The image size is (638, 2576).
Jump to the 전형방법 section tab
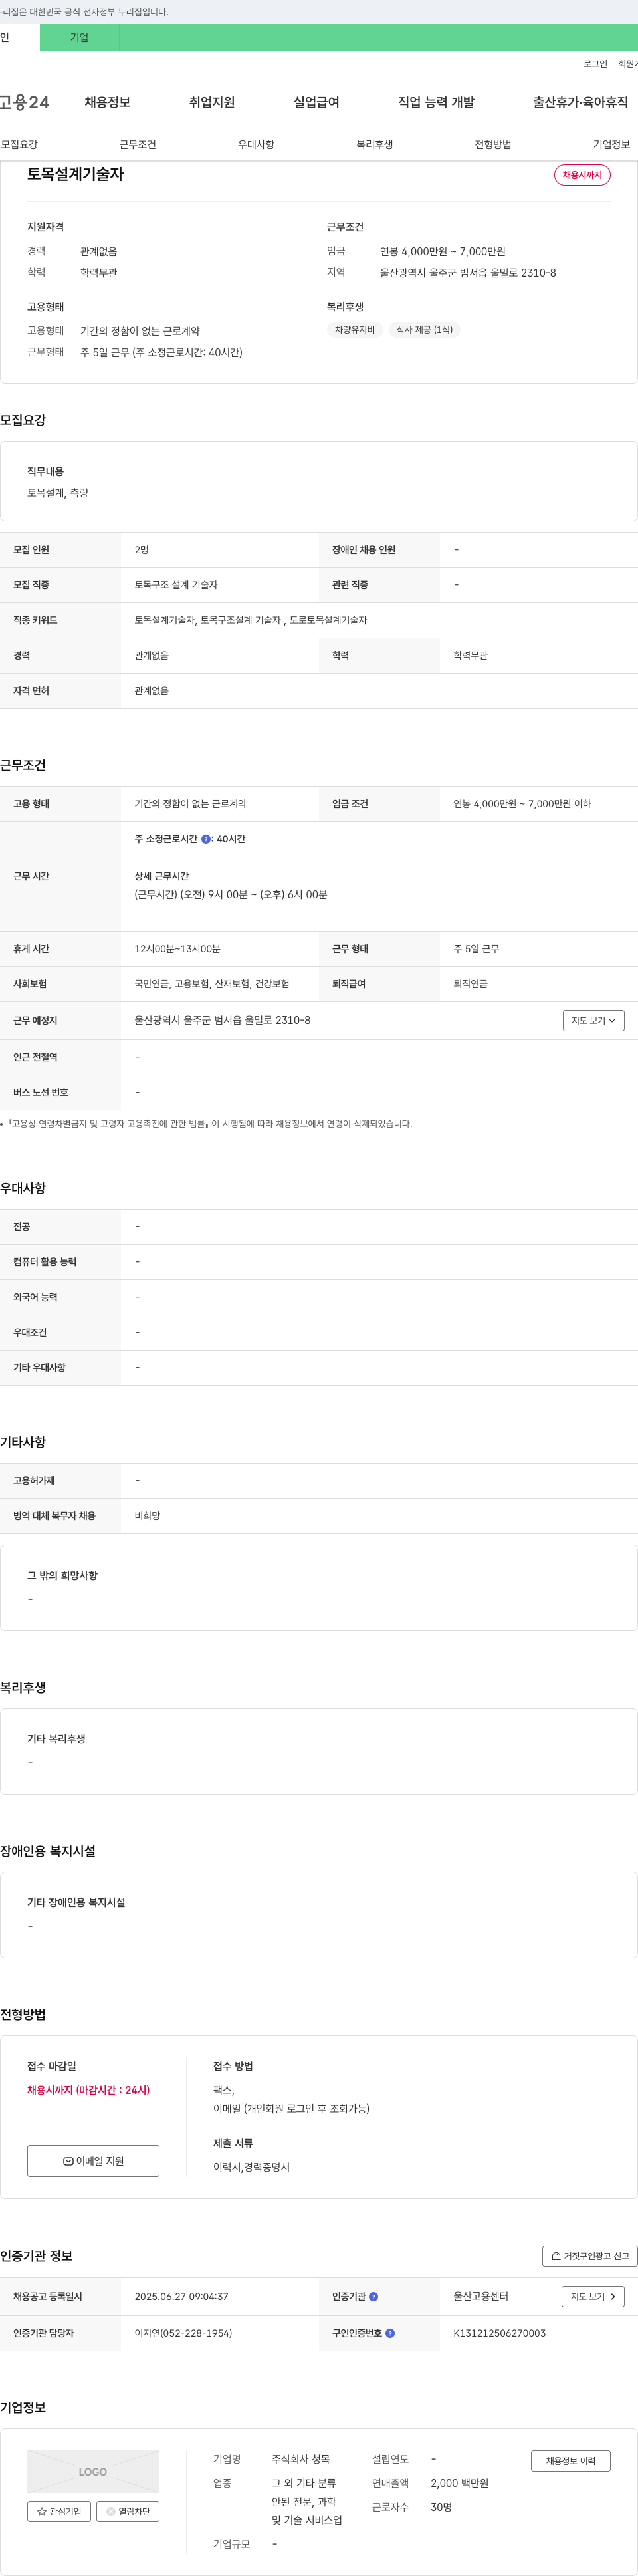click(493, 145)
